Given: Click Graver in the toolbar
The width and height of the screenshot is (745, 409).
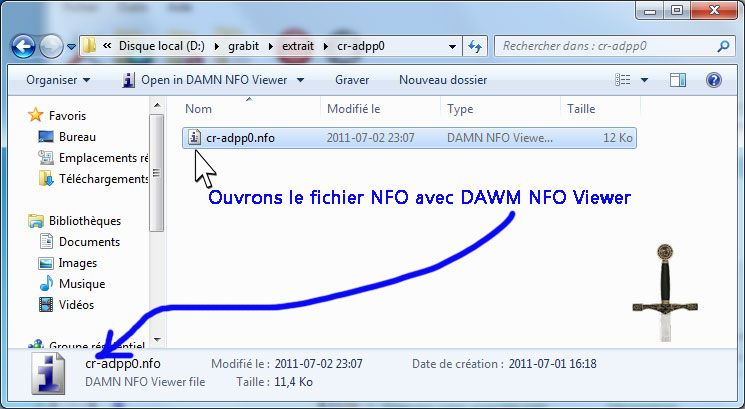Looking at the screenshot, I should click(x=352, y=80).
